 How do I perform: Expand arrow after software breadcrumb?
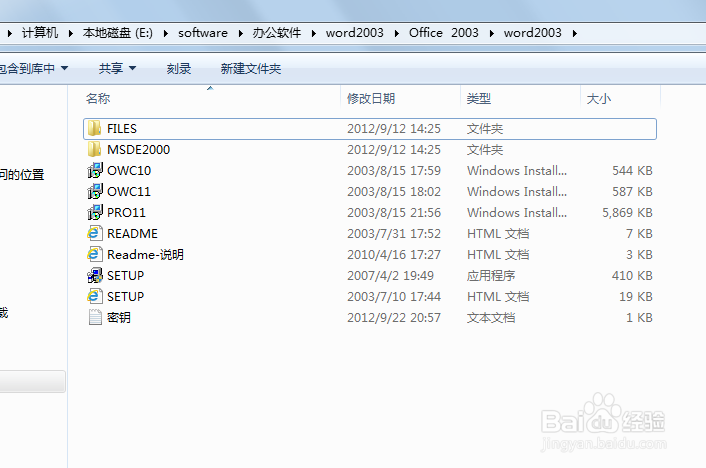click(240, 33)
